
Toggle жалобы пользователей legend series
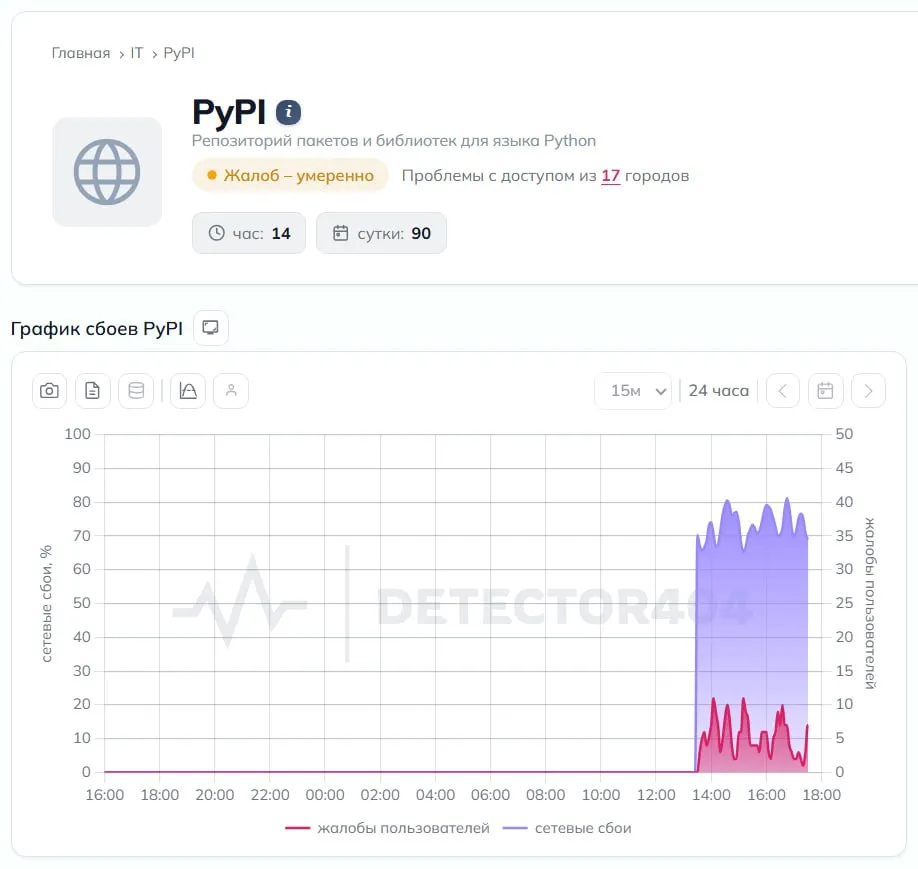tap(387, 828)
